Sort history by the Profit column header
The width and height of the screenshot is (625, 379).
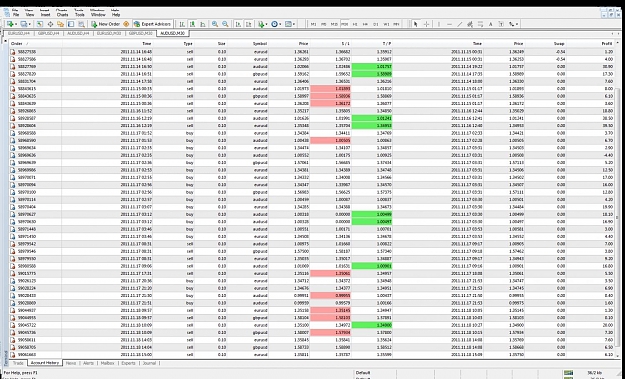click(x=589, y=43)
